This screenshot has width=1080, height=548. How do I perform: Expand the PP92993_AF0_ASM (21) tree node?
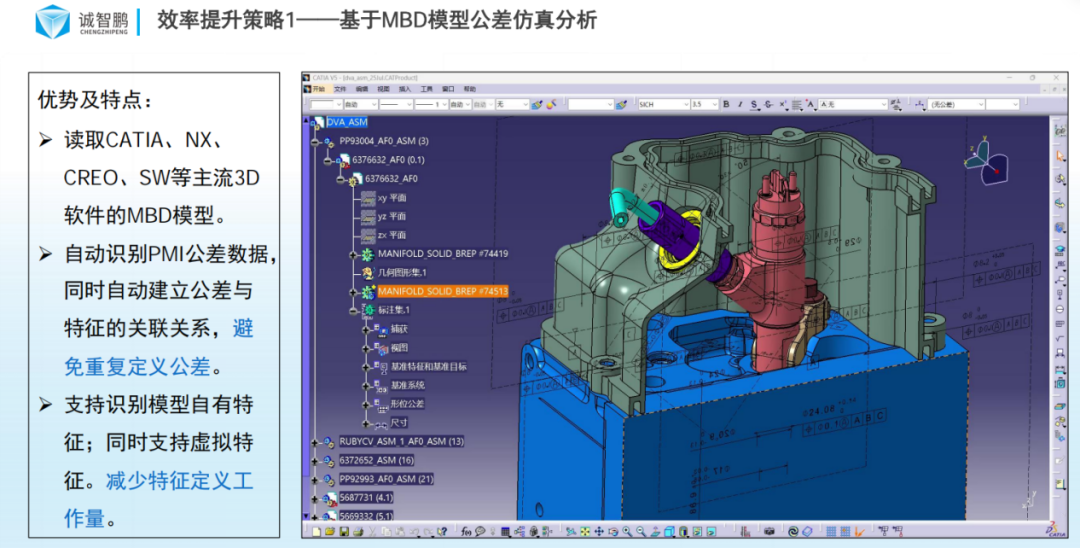pyautogui.click(x=315, y=480)
